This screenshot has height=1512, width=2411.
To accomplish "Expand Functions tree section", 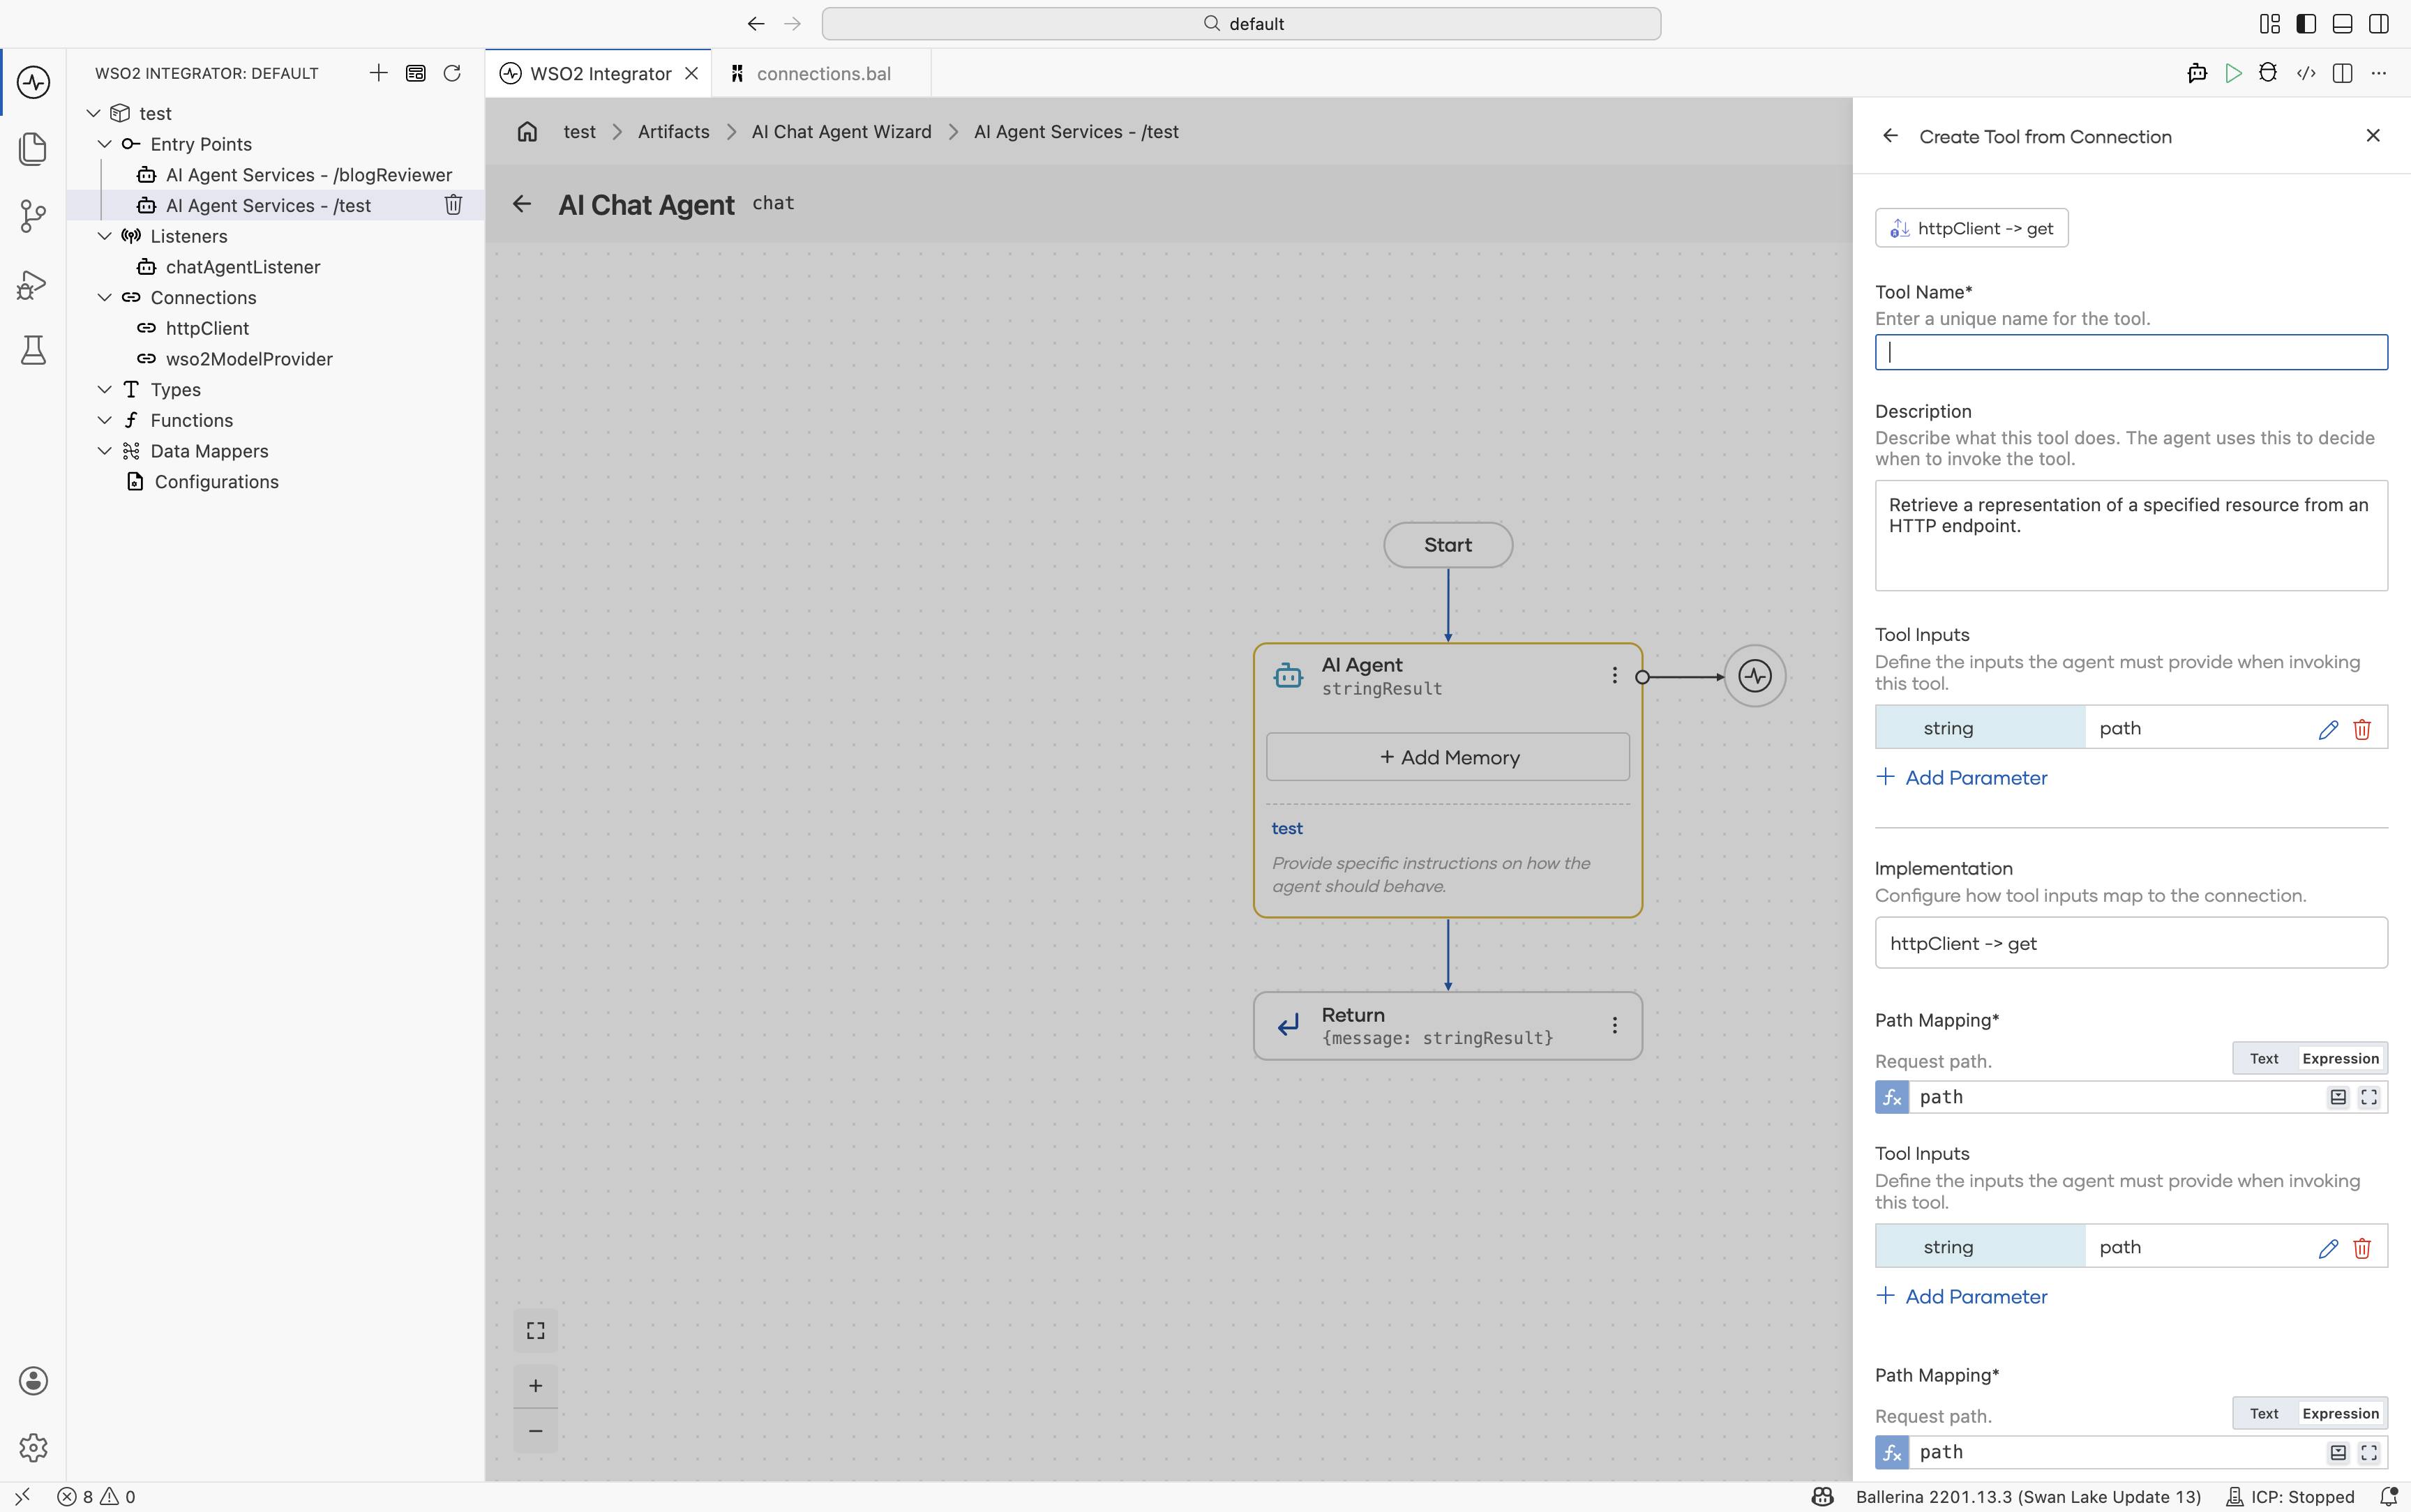I will point(104,420).
